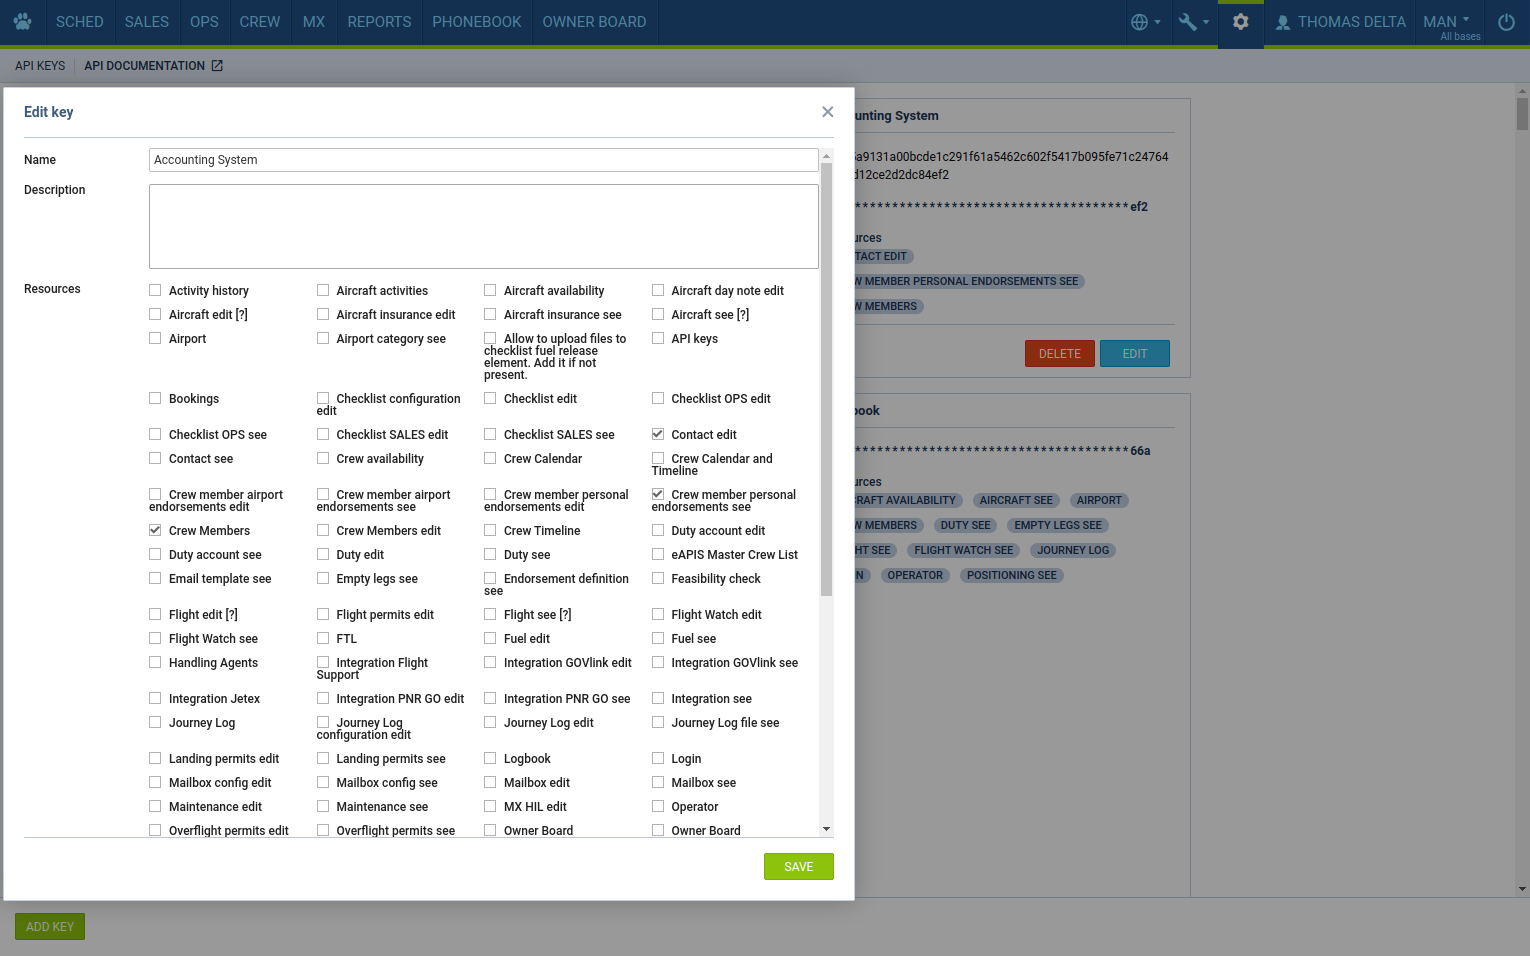Viewport: 1530px width, 956px height.
Task: Click the Thomas Delta user profile
Action: pos(1340,22)
